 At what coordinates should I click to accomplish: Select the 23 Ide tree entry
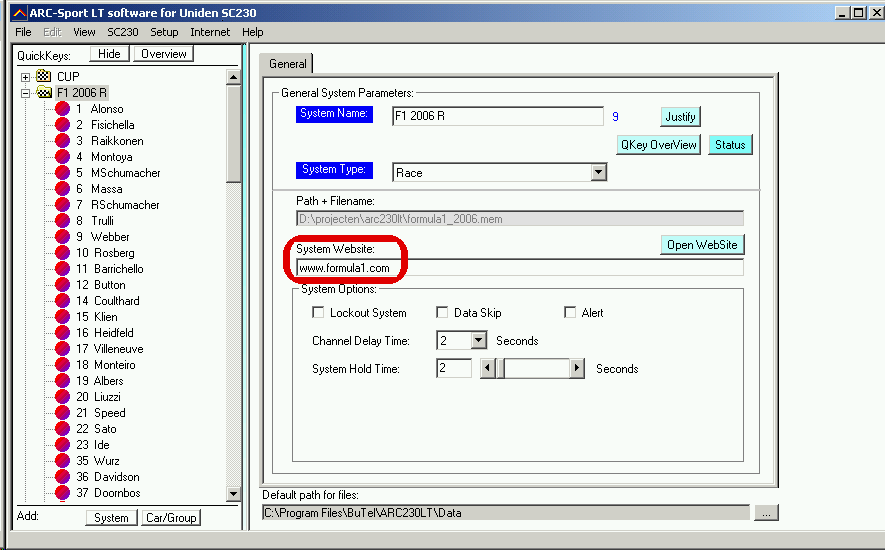coord(93,444)
